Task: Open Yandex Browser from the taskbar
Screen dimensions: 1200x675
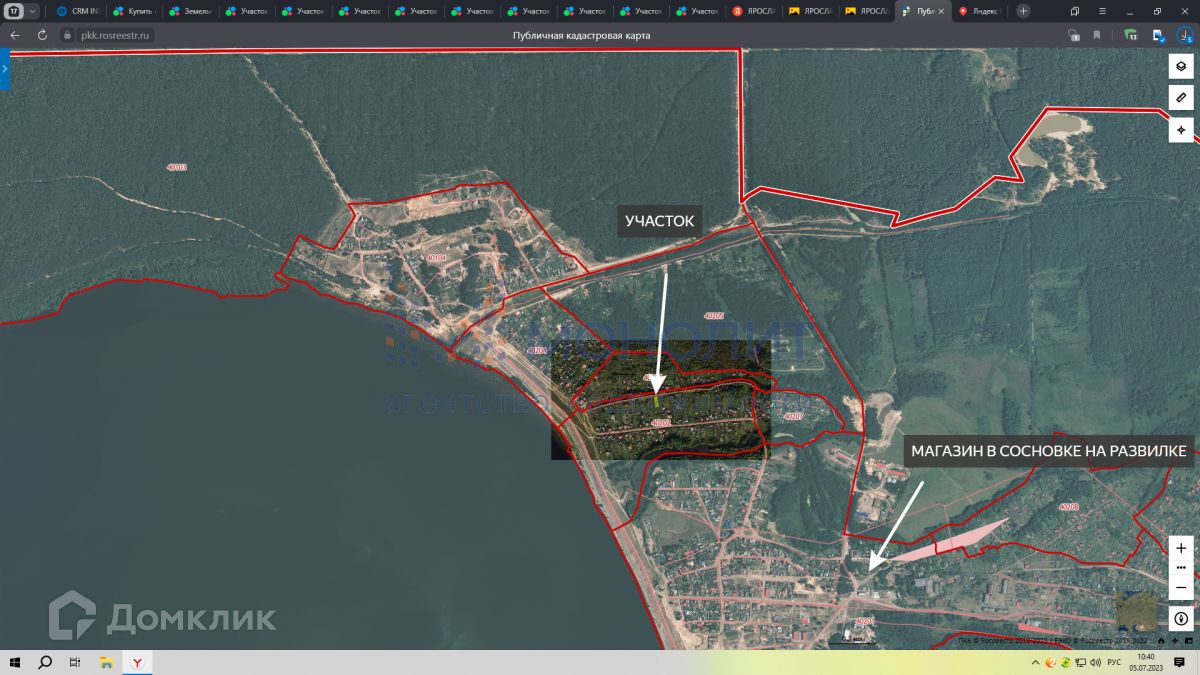Action: tap(137, 663)
